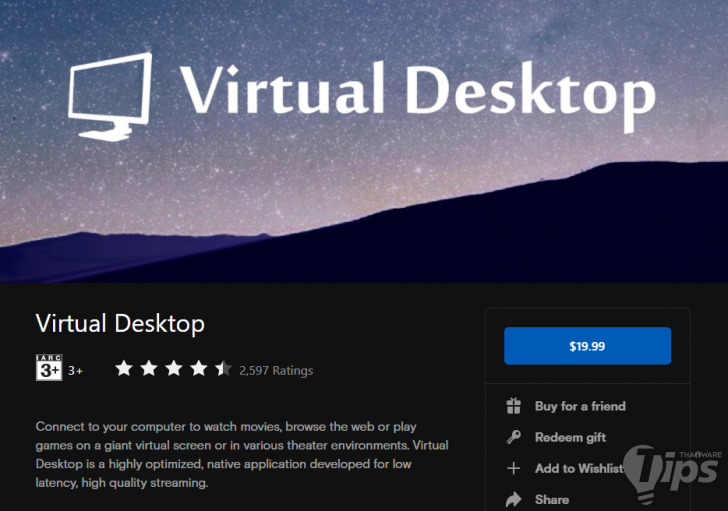The width and height of the screenshot is (728, 511).
Task: Click the gift box icon
Action: point(514,406)
